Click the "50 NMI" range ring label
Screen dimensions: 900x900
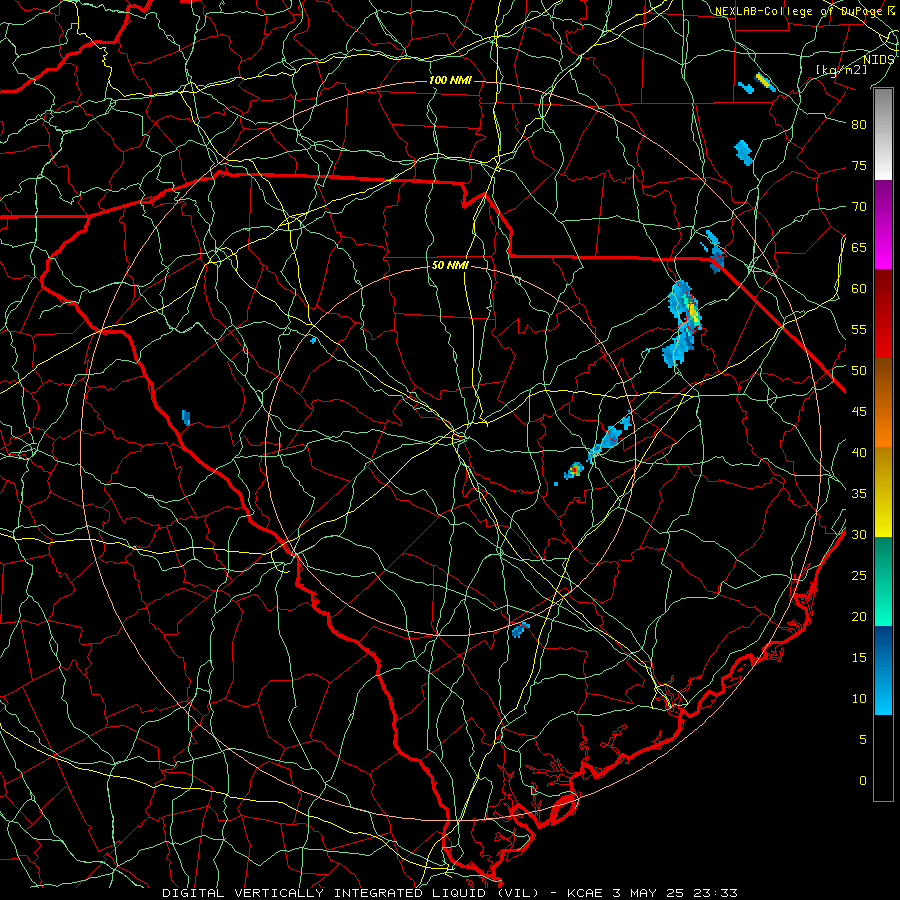tap(450, 265)
